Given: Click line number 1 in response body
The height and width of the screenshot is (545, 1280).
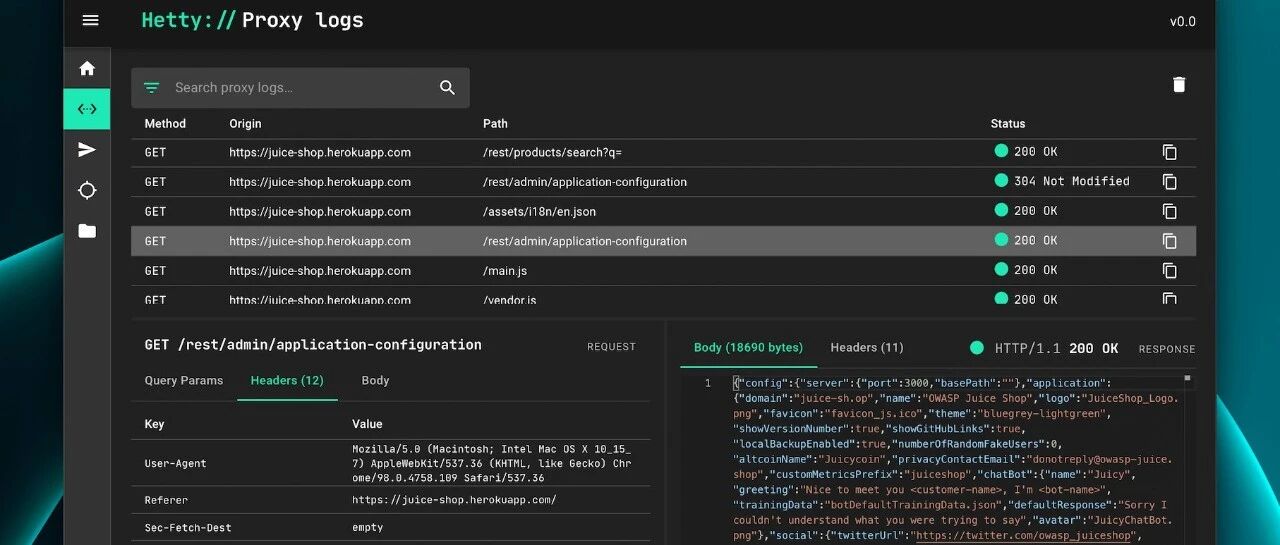Looking at the screenshot, I should click(708, 383).
